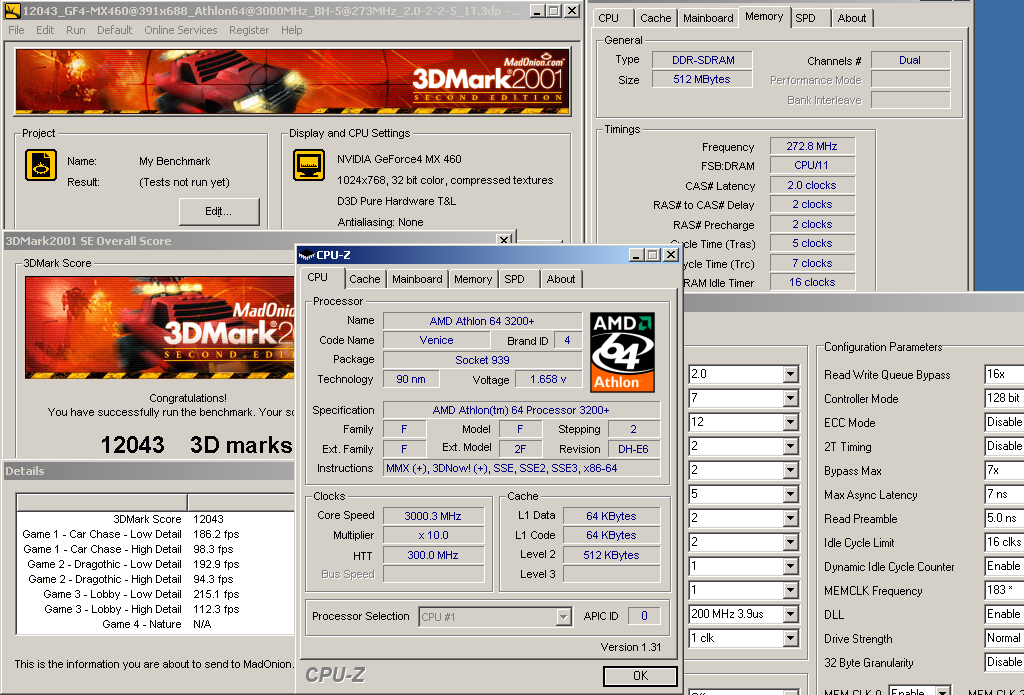This screenshot has width=1024, height=695.
Task: Open the MEMCLK Frequency 183 field
Action: 1004,590
